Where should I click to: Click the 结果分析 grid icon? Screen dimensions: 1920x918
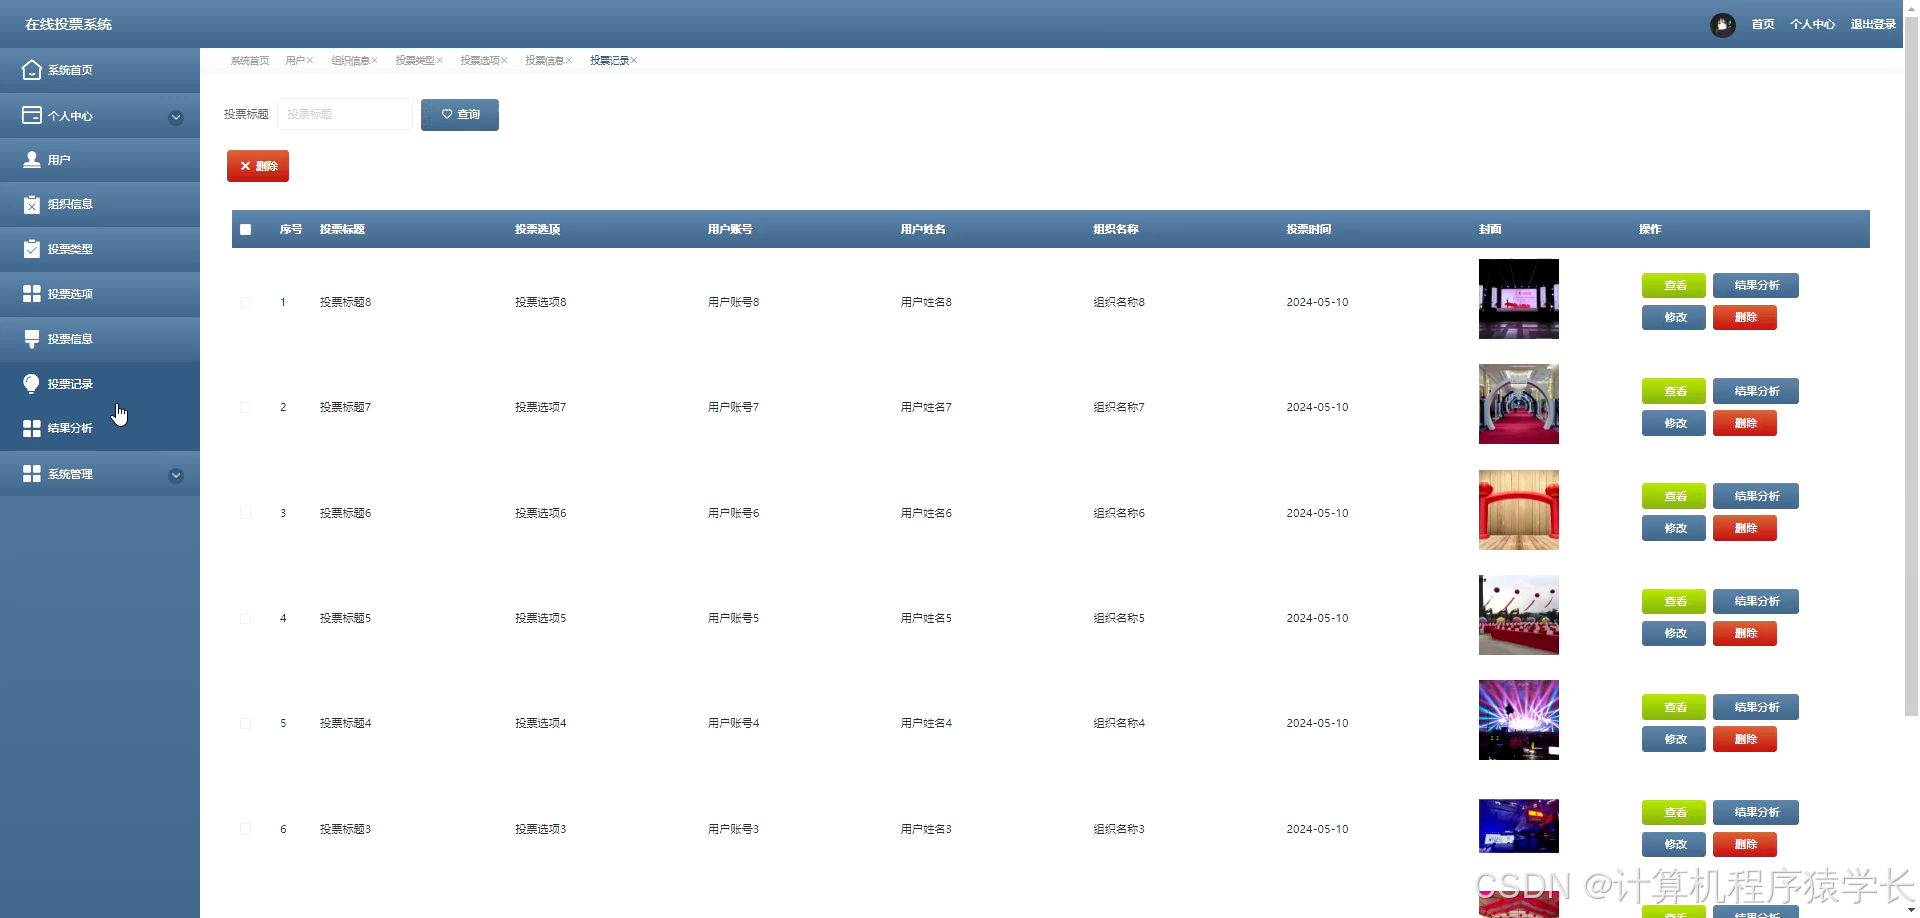coord(32,428)
